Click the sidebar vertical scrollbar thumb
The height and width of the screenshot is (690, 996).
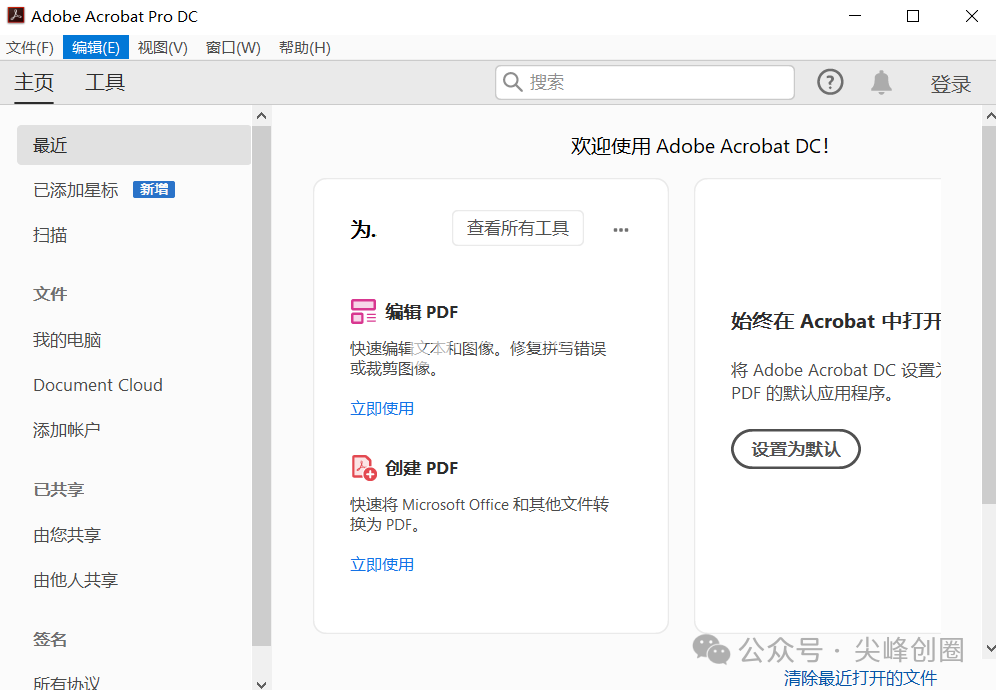point(261,386)
